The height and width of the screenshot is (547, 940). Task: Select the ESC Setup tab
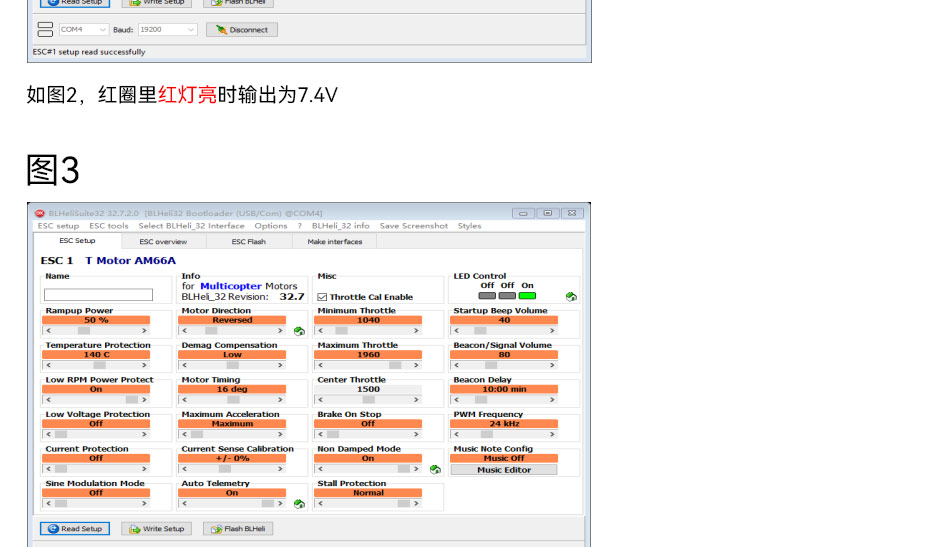(77, 241)
